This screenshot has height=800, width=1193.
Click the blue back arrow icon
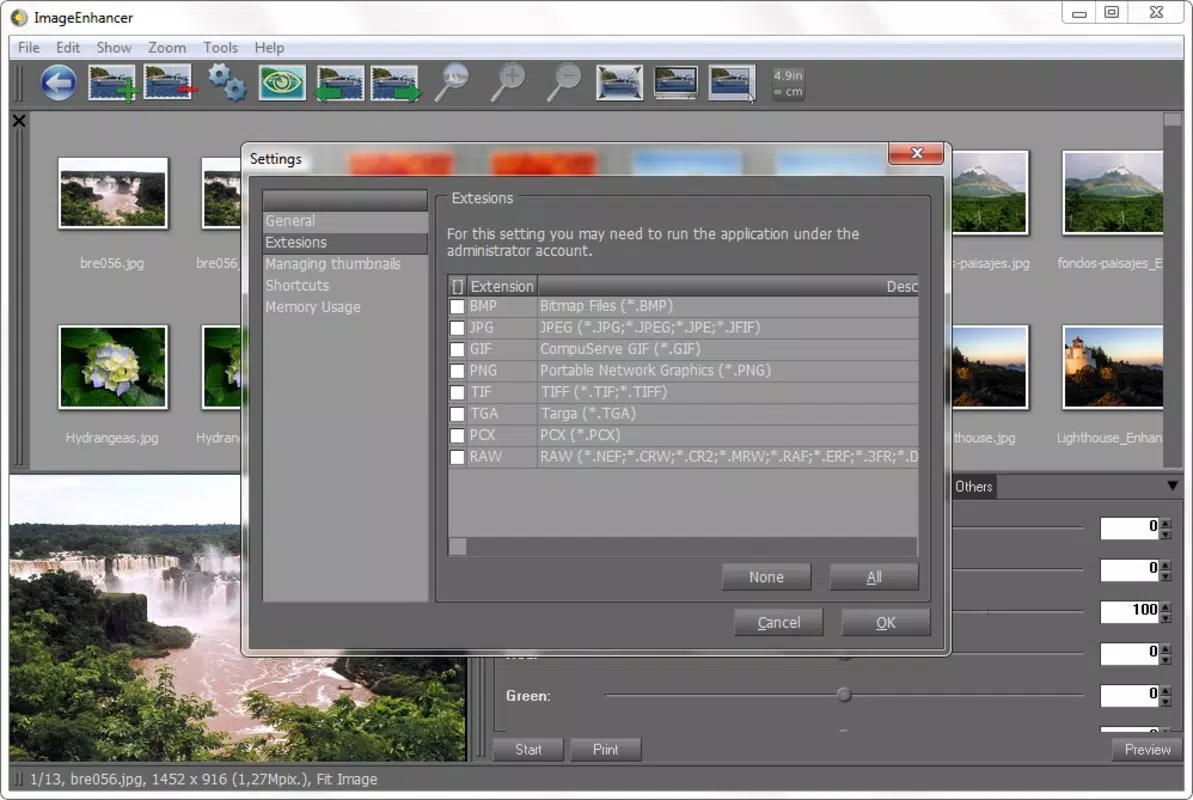(x=59, y=83)
